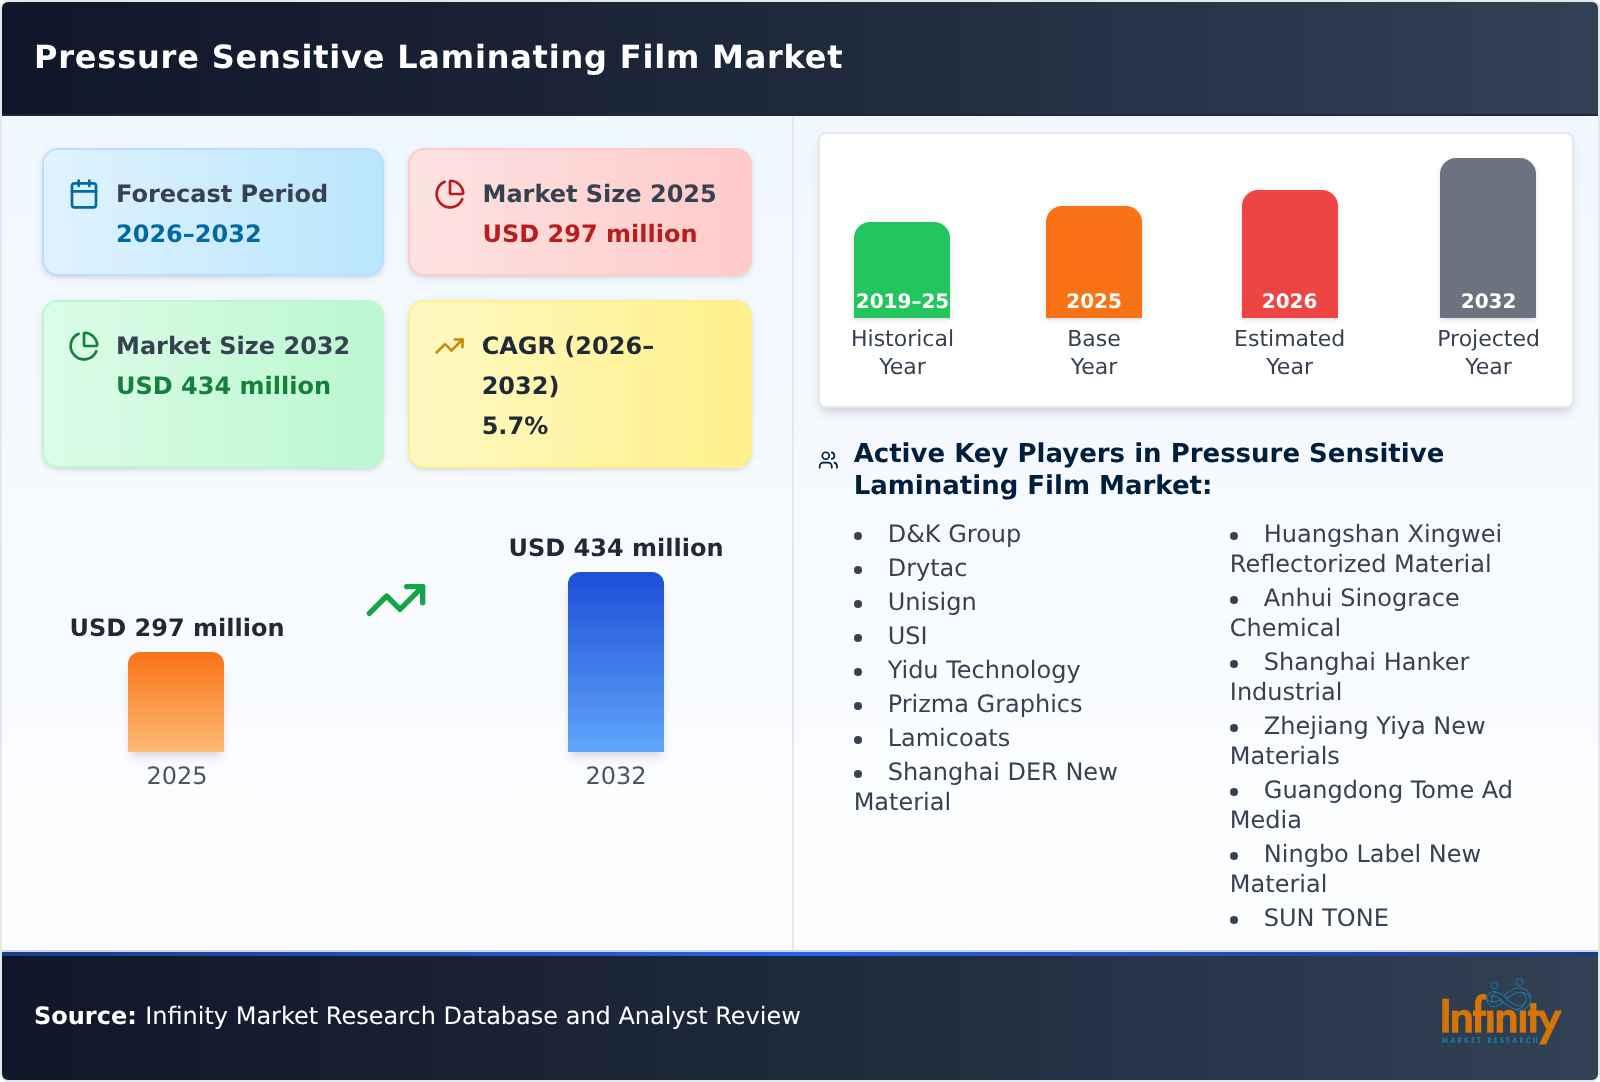Click the calendar icon beside Forecast Period
The image size is (1600, 1082).
click(83, 193)
